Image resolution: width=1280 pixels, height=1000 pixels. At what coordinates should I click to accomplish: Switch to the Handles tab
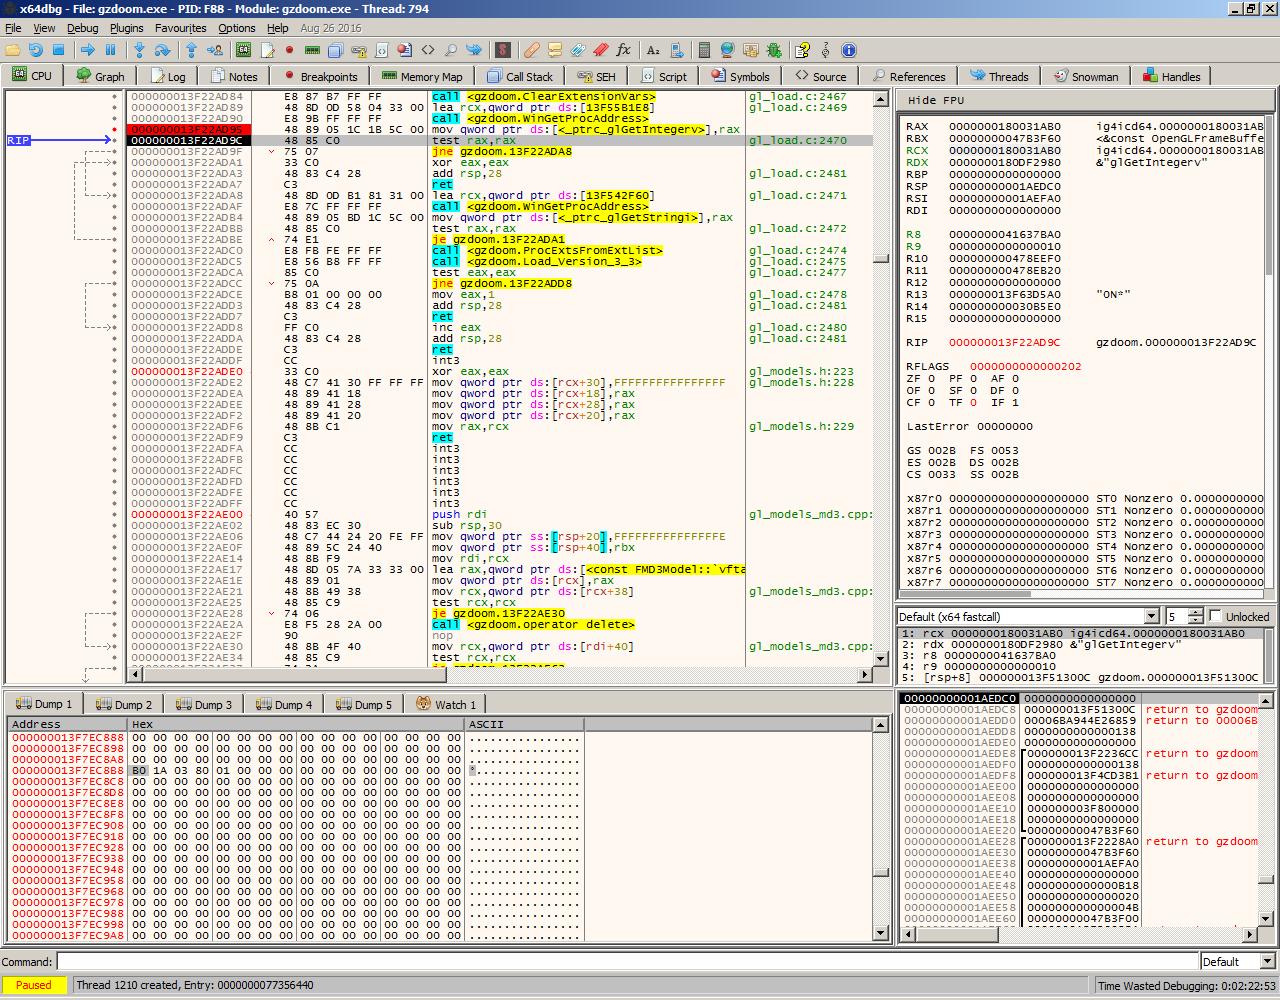(x=1171, y=76)
